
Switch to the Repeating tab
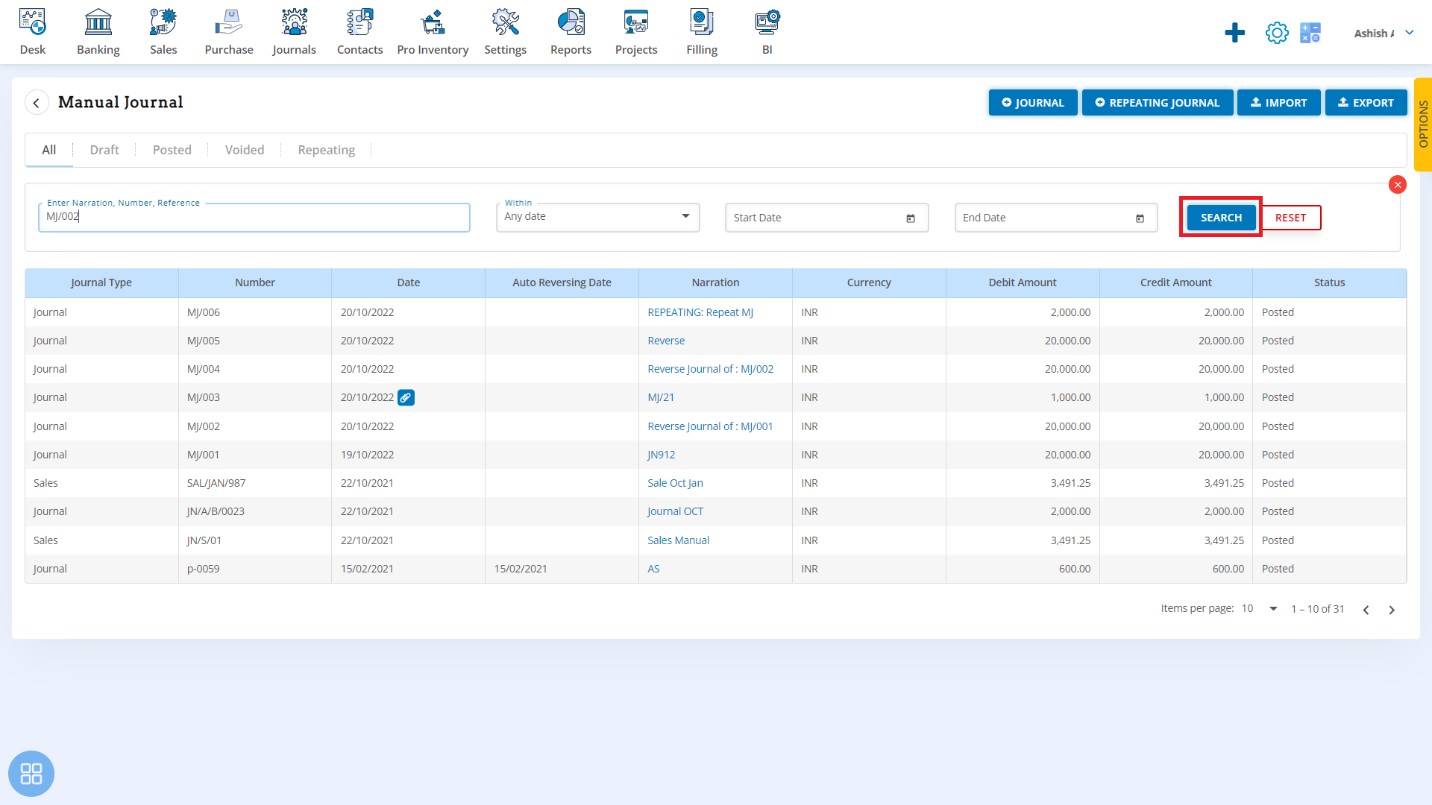click(x=326, y=150)
